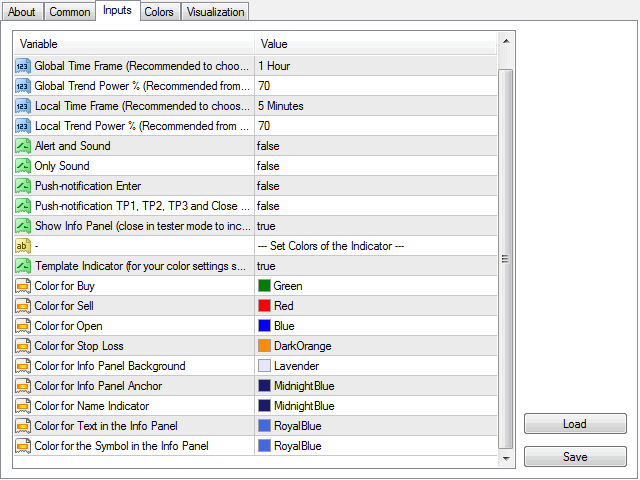Select the 'Color for Name Indicator' variable name
The image size is (640, 480).
[92, 406]
